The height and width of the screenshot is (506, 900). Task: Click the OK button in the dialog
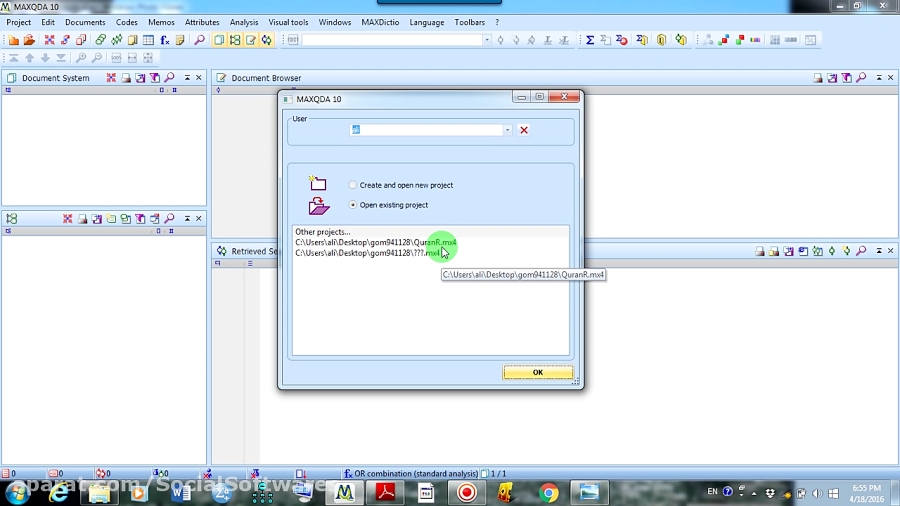point(538,372)
